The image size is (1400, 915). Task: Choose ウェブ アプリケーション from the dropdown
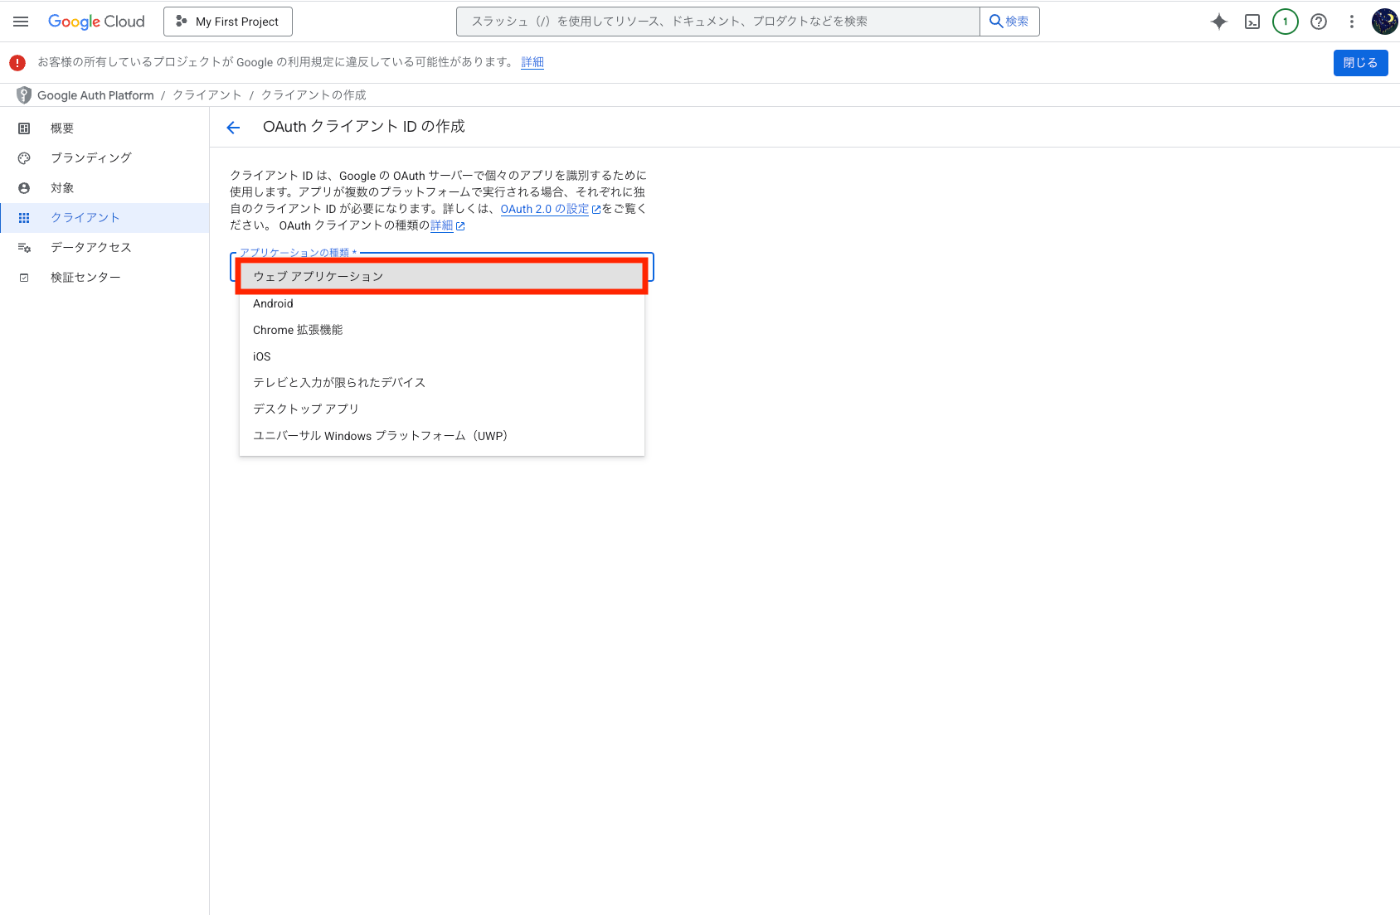click(x=442, y=276)
